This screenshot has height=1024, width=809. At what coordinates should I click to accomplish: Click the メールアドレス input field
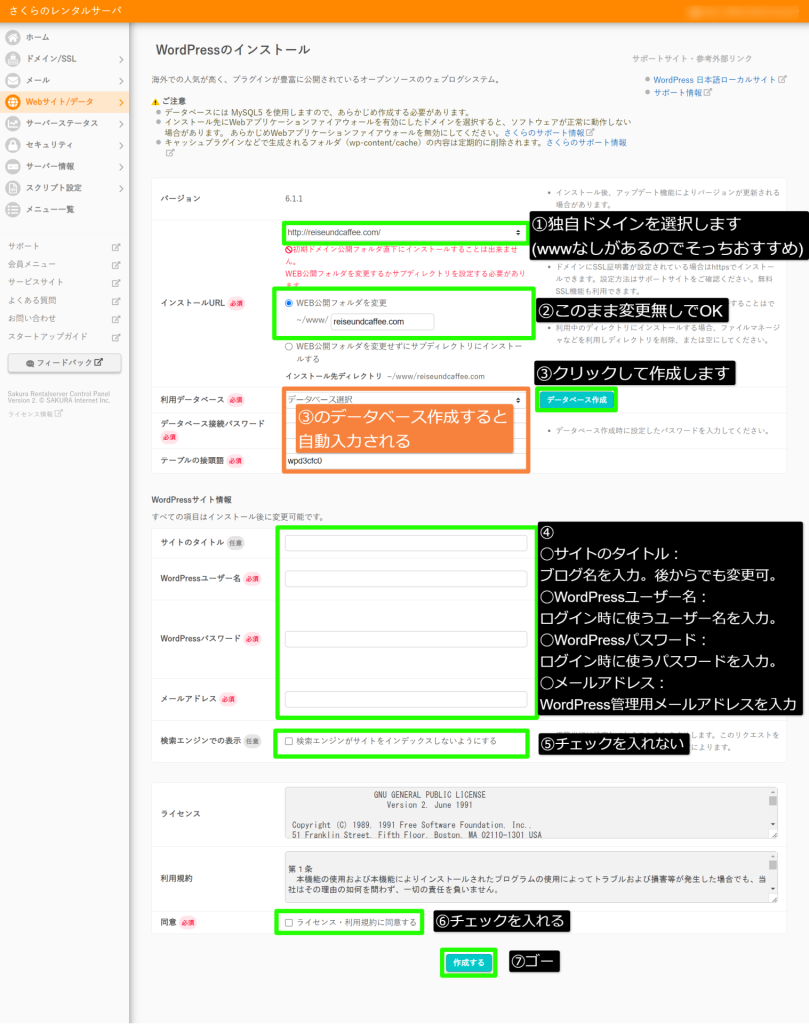(x=405, y=699)
